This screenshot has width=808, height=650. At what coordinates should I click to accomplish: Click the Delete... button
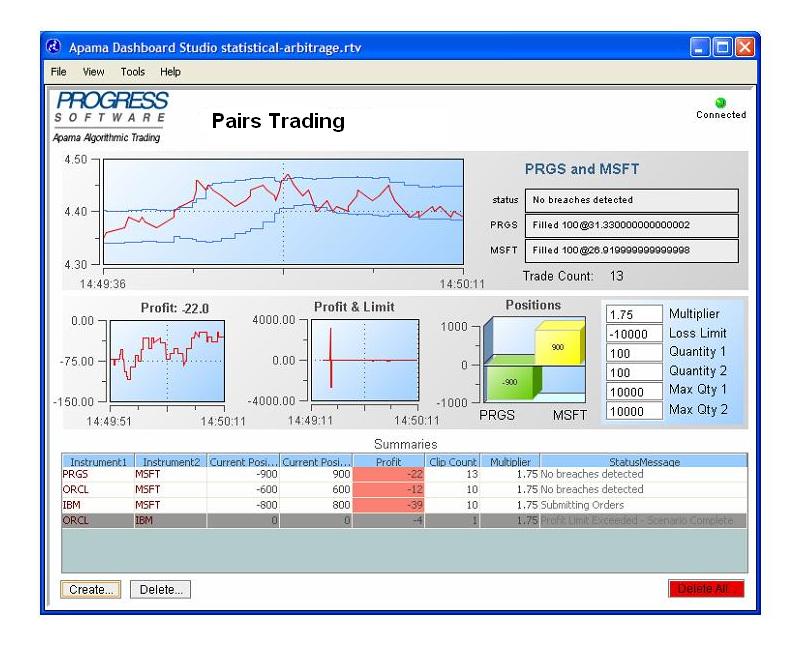click(x=160, y=589)
